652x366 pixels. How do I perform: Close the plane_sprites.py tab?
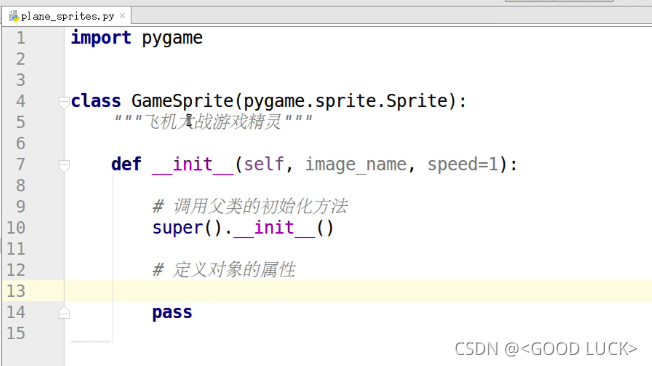[x=122, y=16]
